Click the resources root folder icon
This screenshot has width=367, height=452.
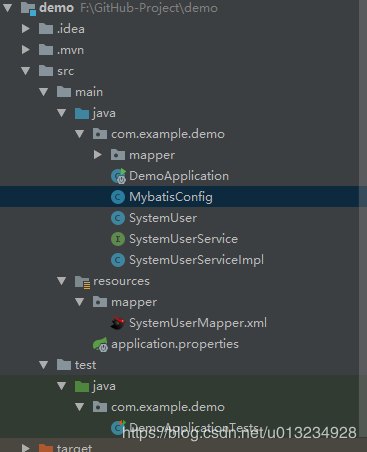click(82, 282)
